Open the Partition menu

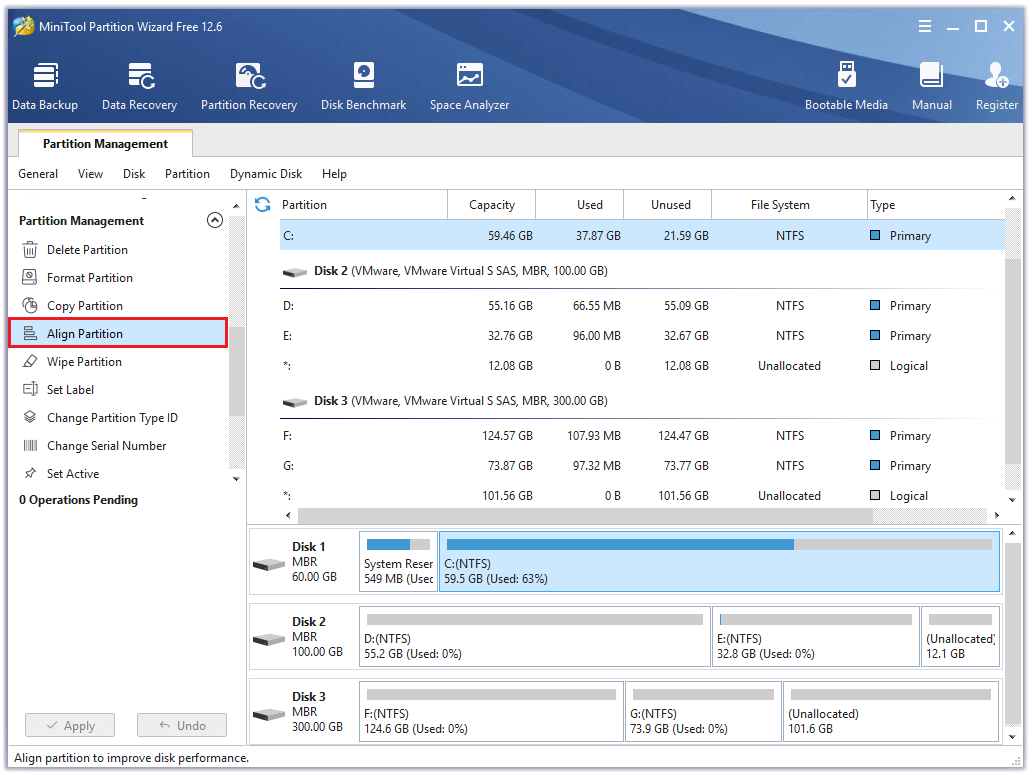187,174
